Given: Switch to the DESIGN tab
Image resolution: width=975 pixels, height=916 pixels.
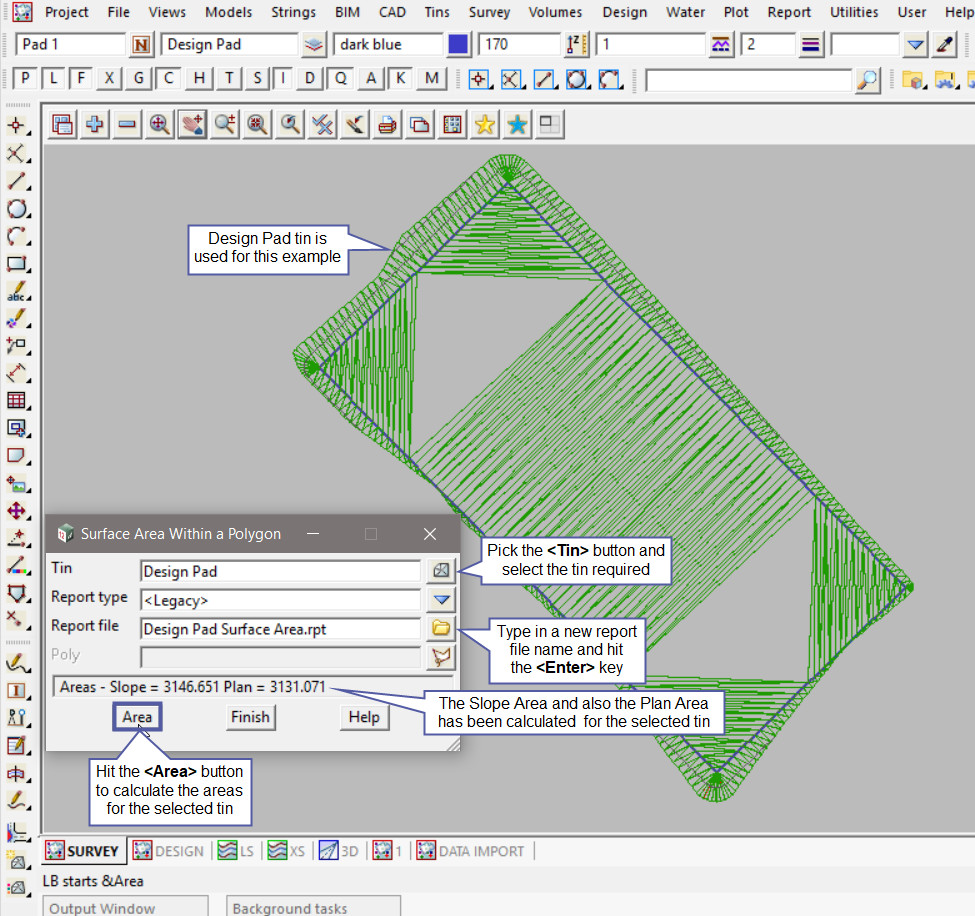Looking at the screenshot, I should click(169, 851).
